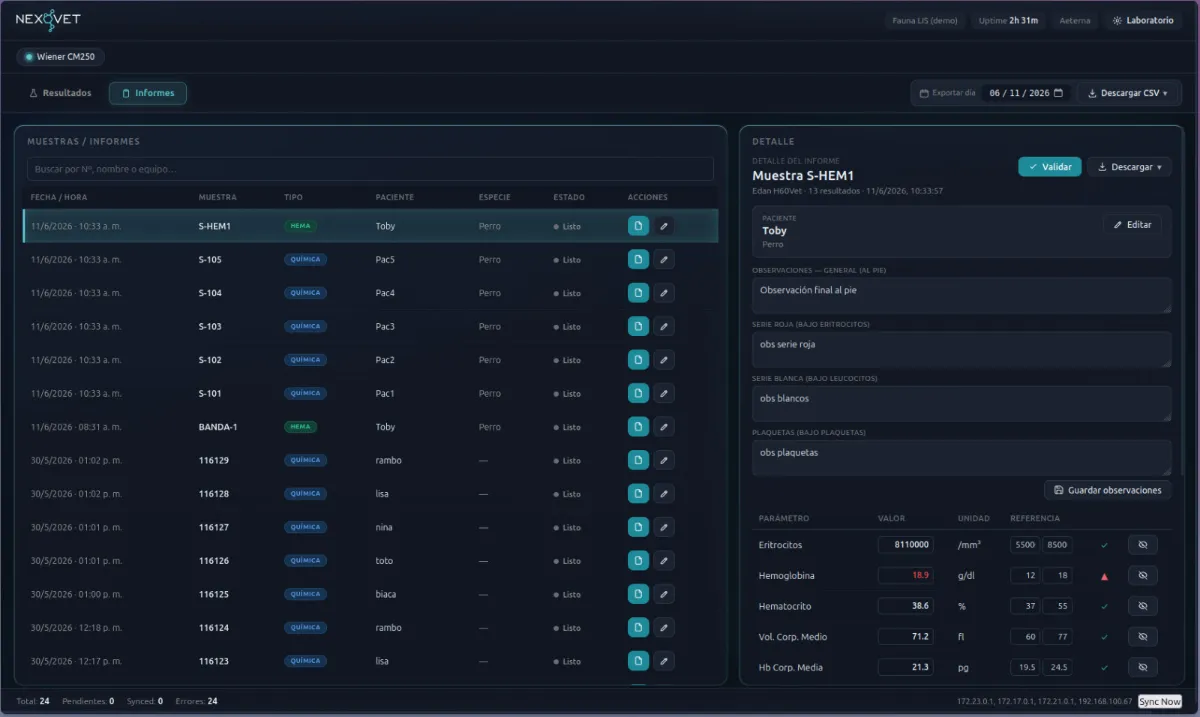Click pencil edit icon for S-102

coord(663,360)
